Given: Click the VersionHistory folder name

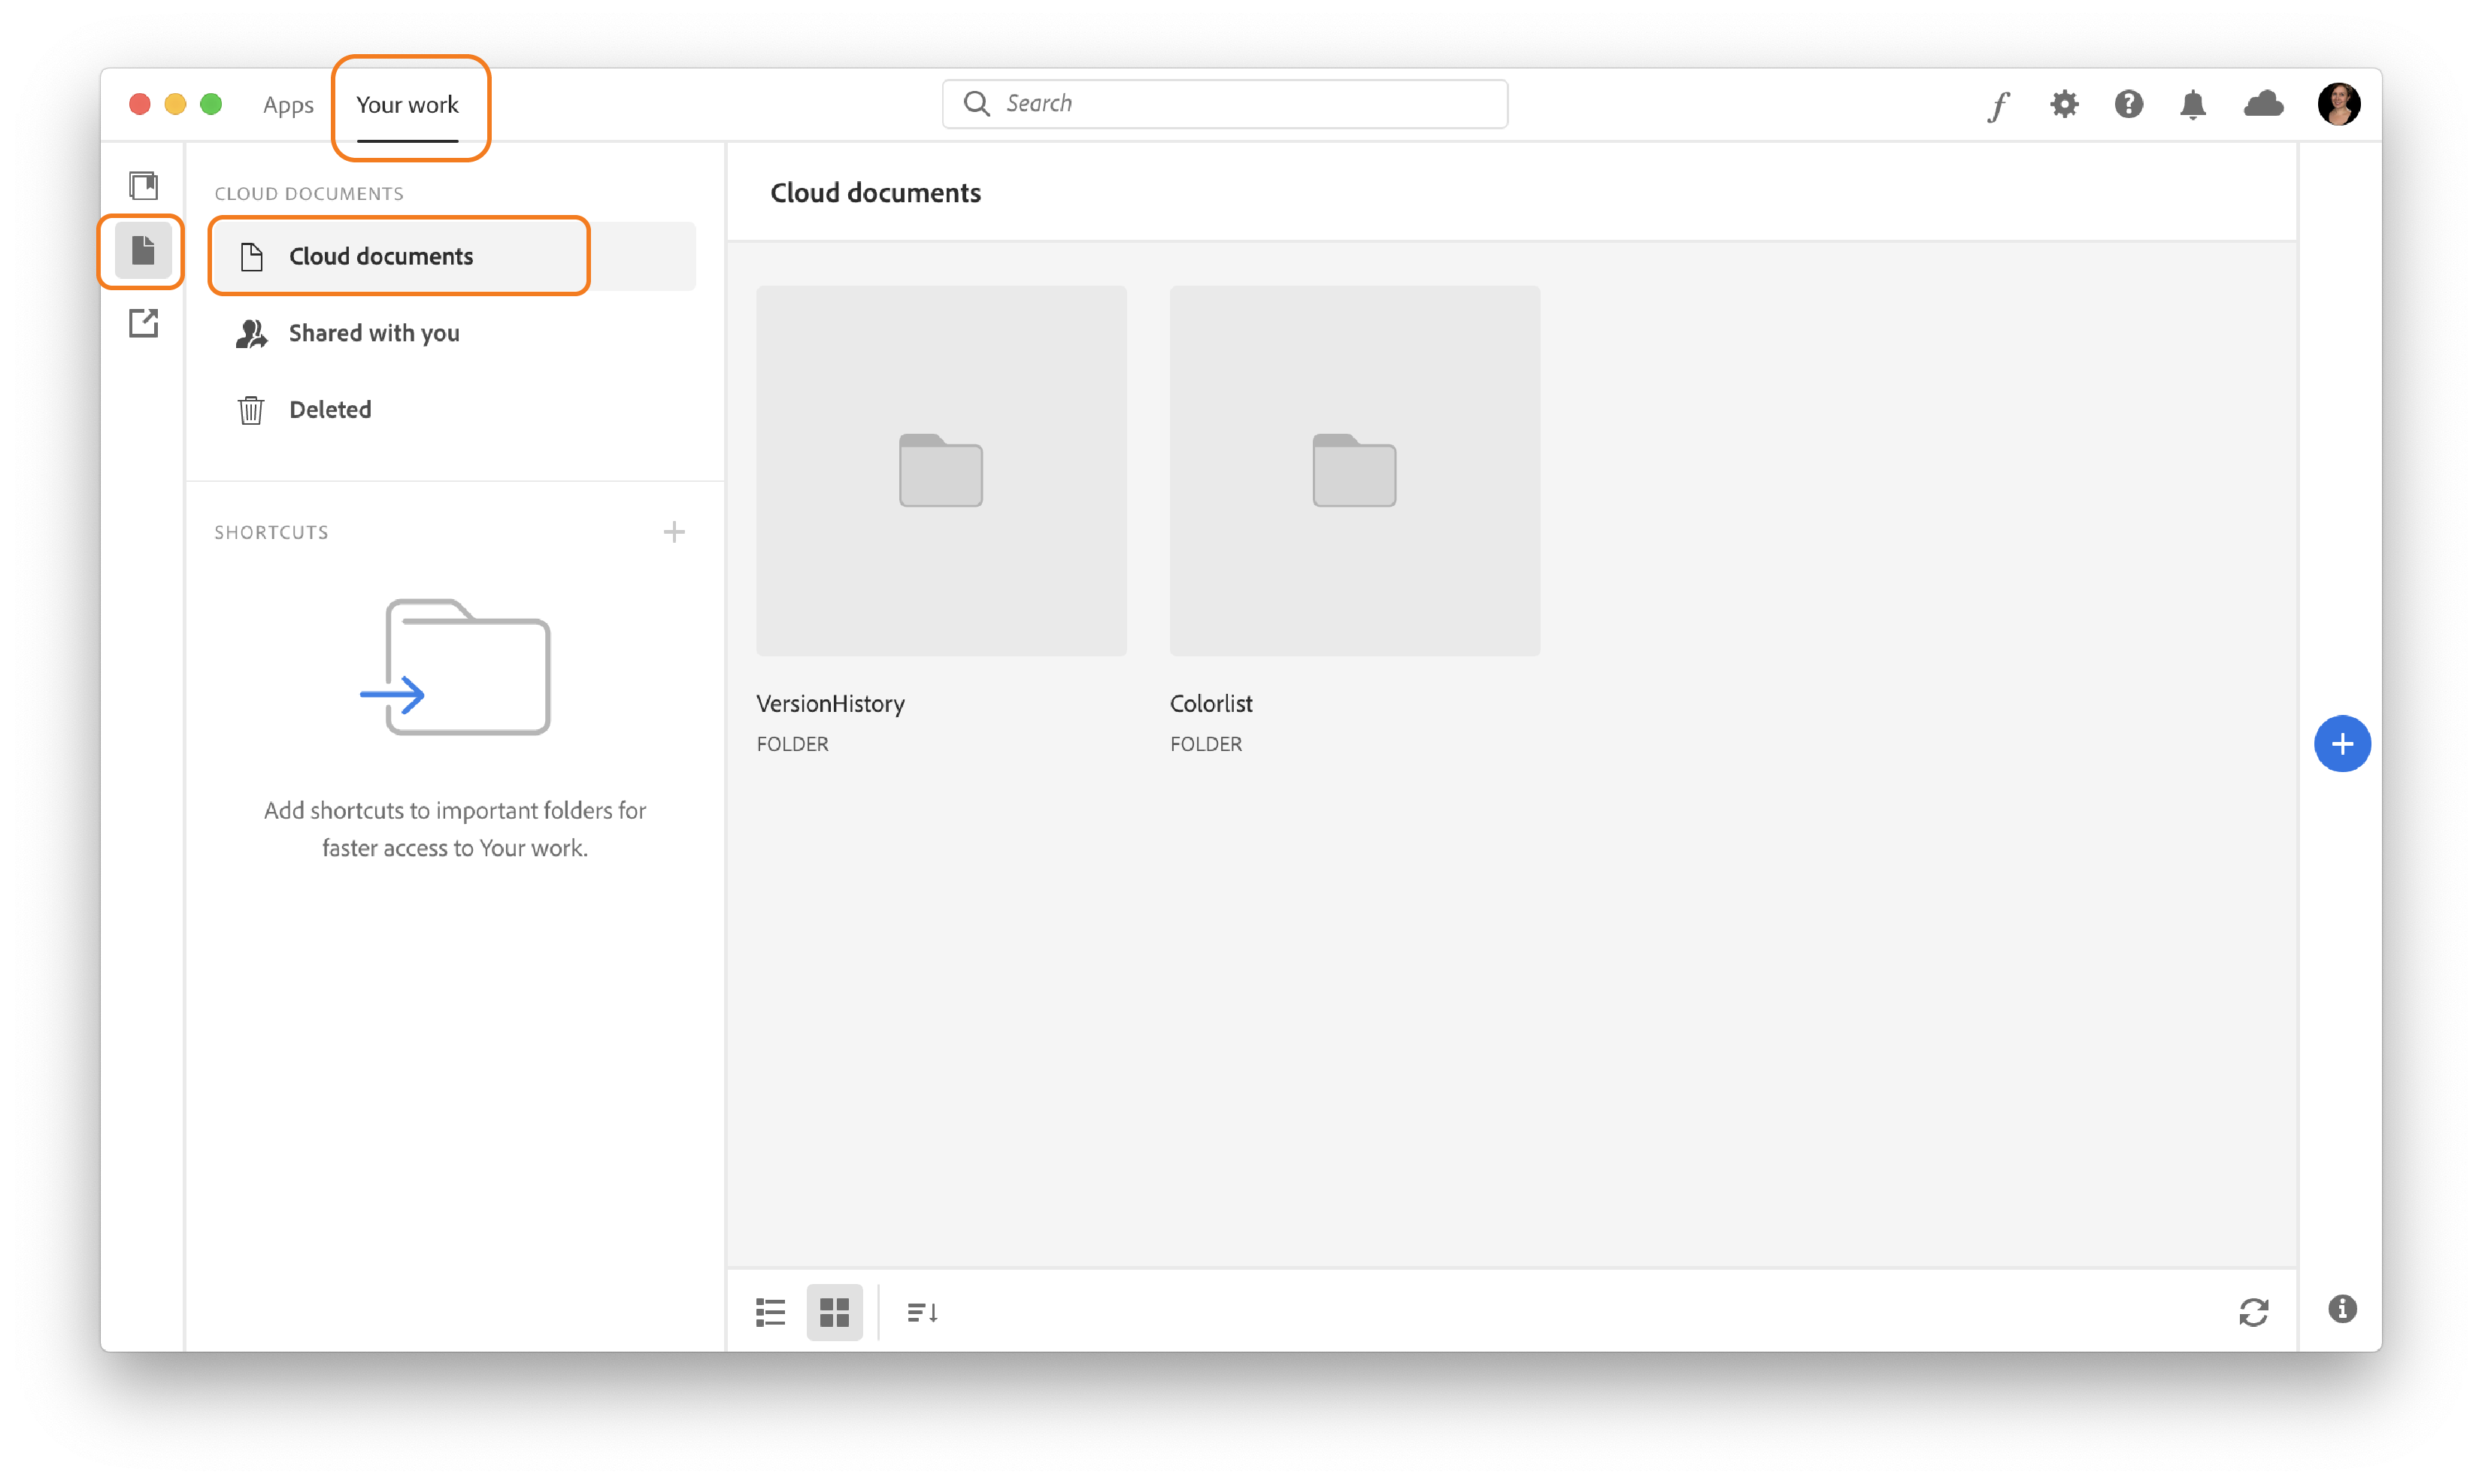Looking at the screenshot, I should click(830, 703).
